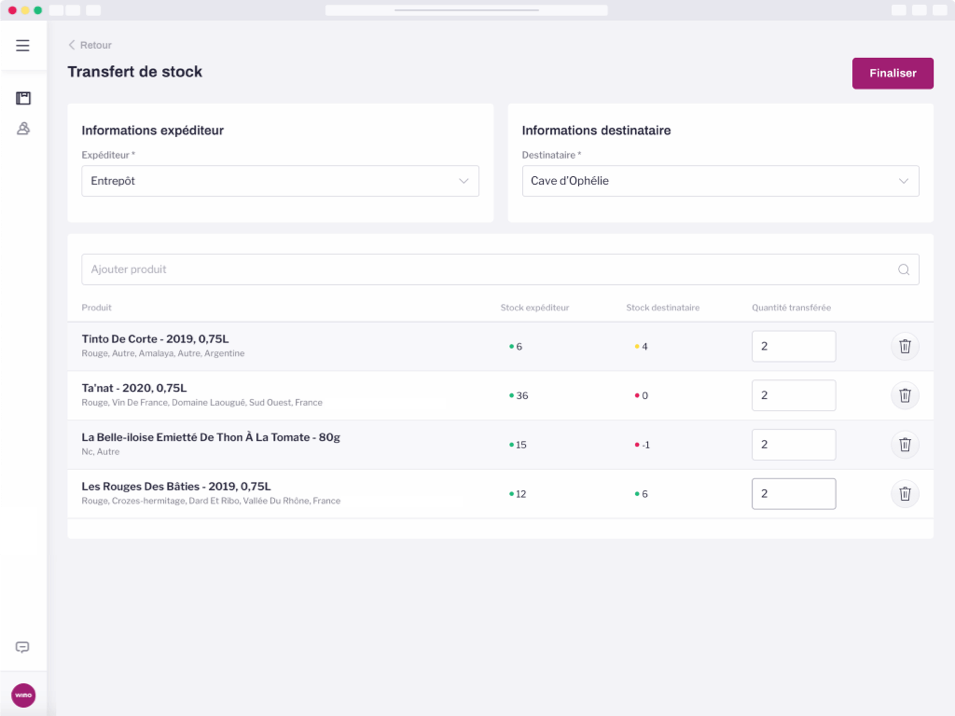The height and width of the screenshot is (716, 955).
Task: Remove Les Rouges Des Bâties via trash icon
Action: click(x=904, y=493)
